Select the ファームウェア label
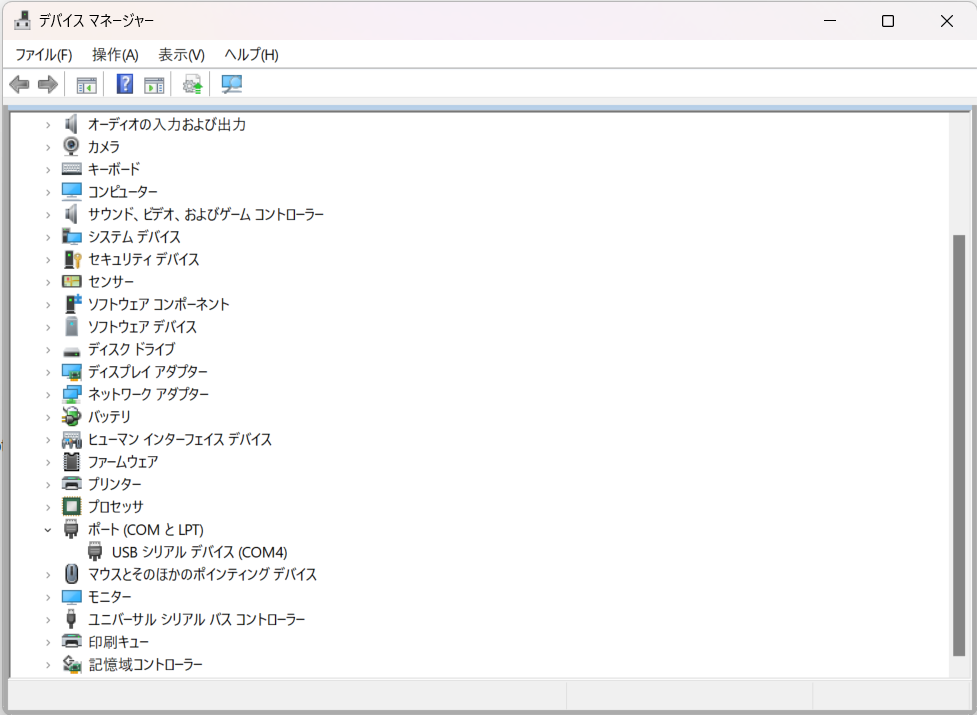Image resolution: width=977 pixels, height=715 pixels. click(x=123, y=462)
